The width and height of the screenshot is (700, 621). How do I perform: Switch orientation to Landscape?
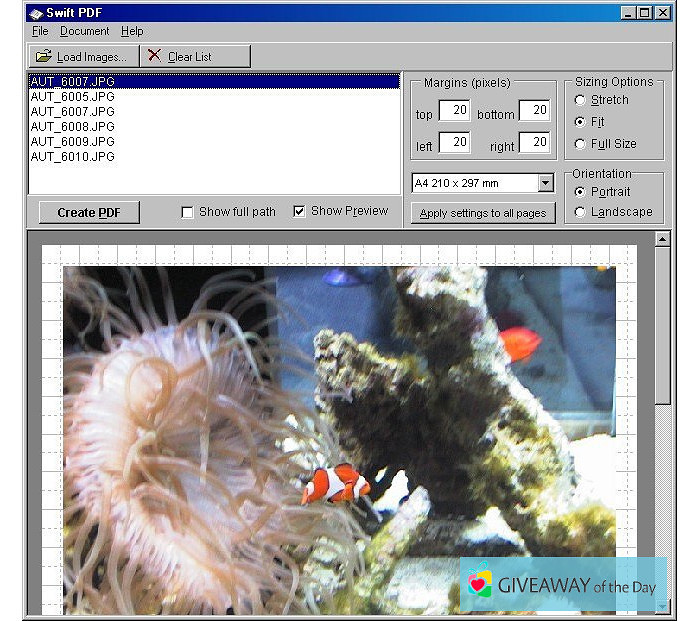[x=580, y=212]
